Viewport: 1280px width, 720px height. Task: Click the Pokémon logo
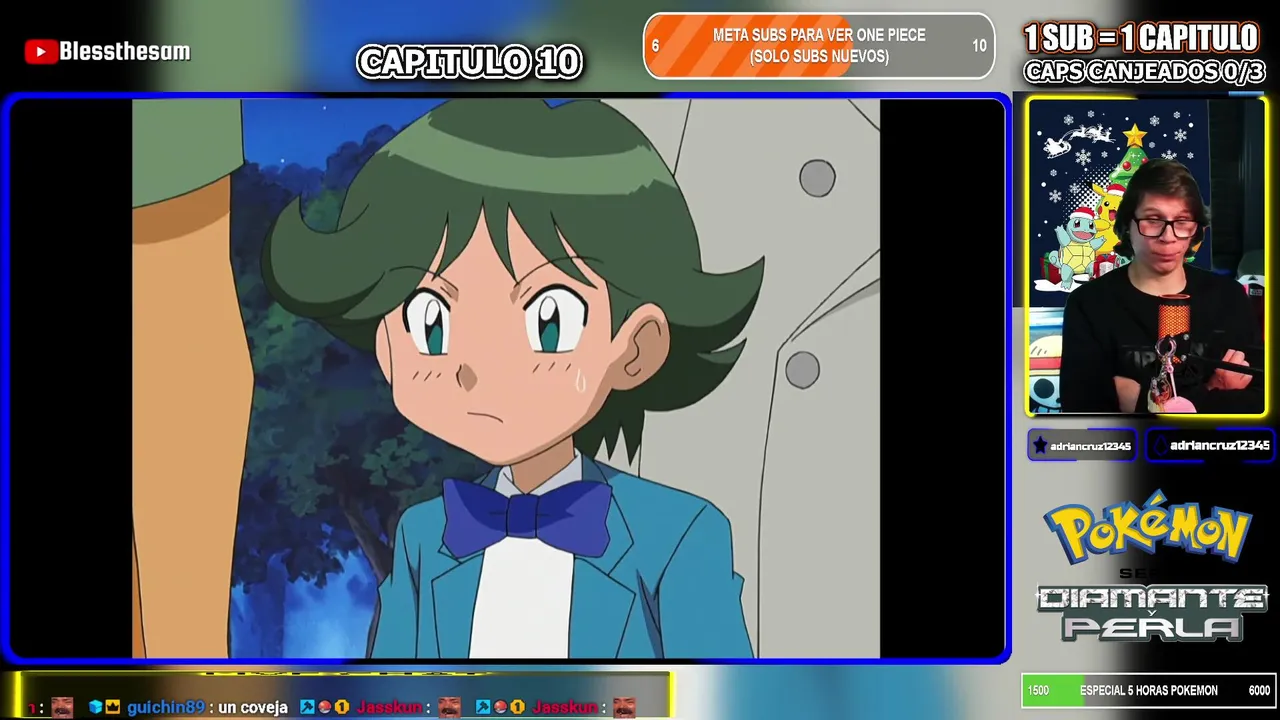pos(1147,527)
